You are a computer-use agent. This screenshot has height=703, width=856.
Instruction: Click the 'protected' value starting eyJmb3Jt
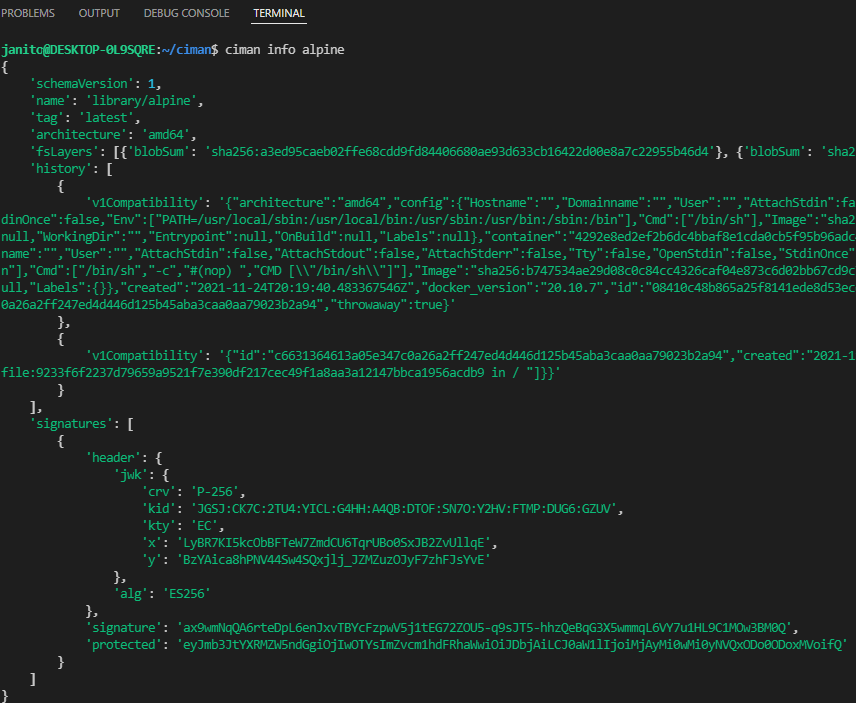[512, 645]
